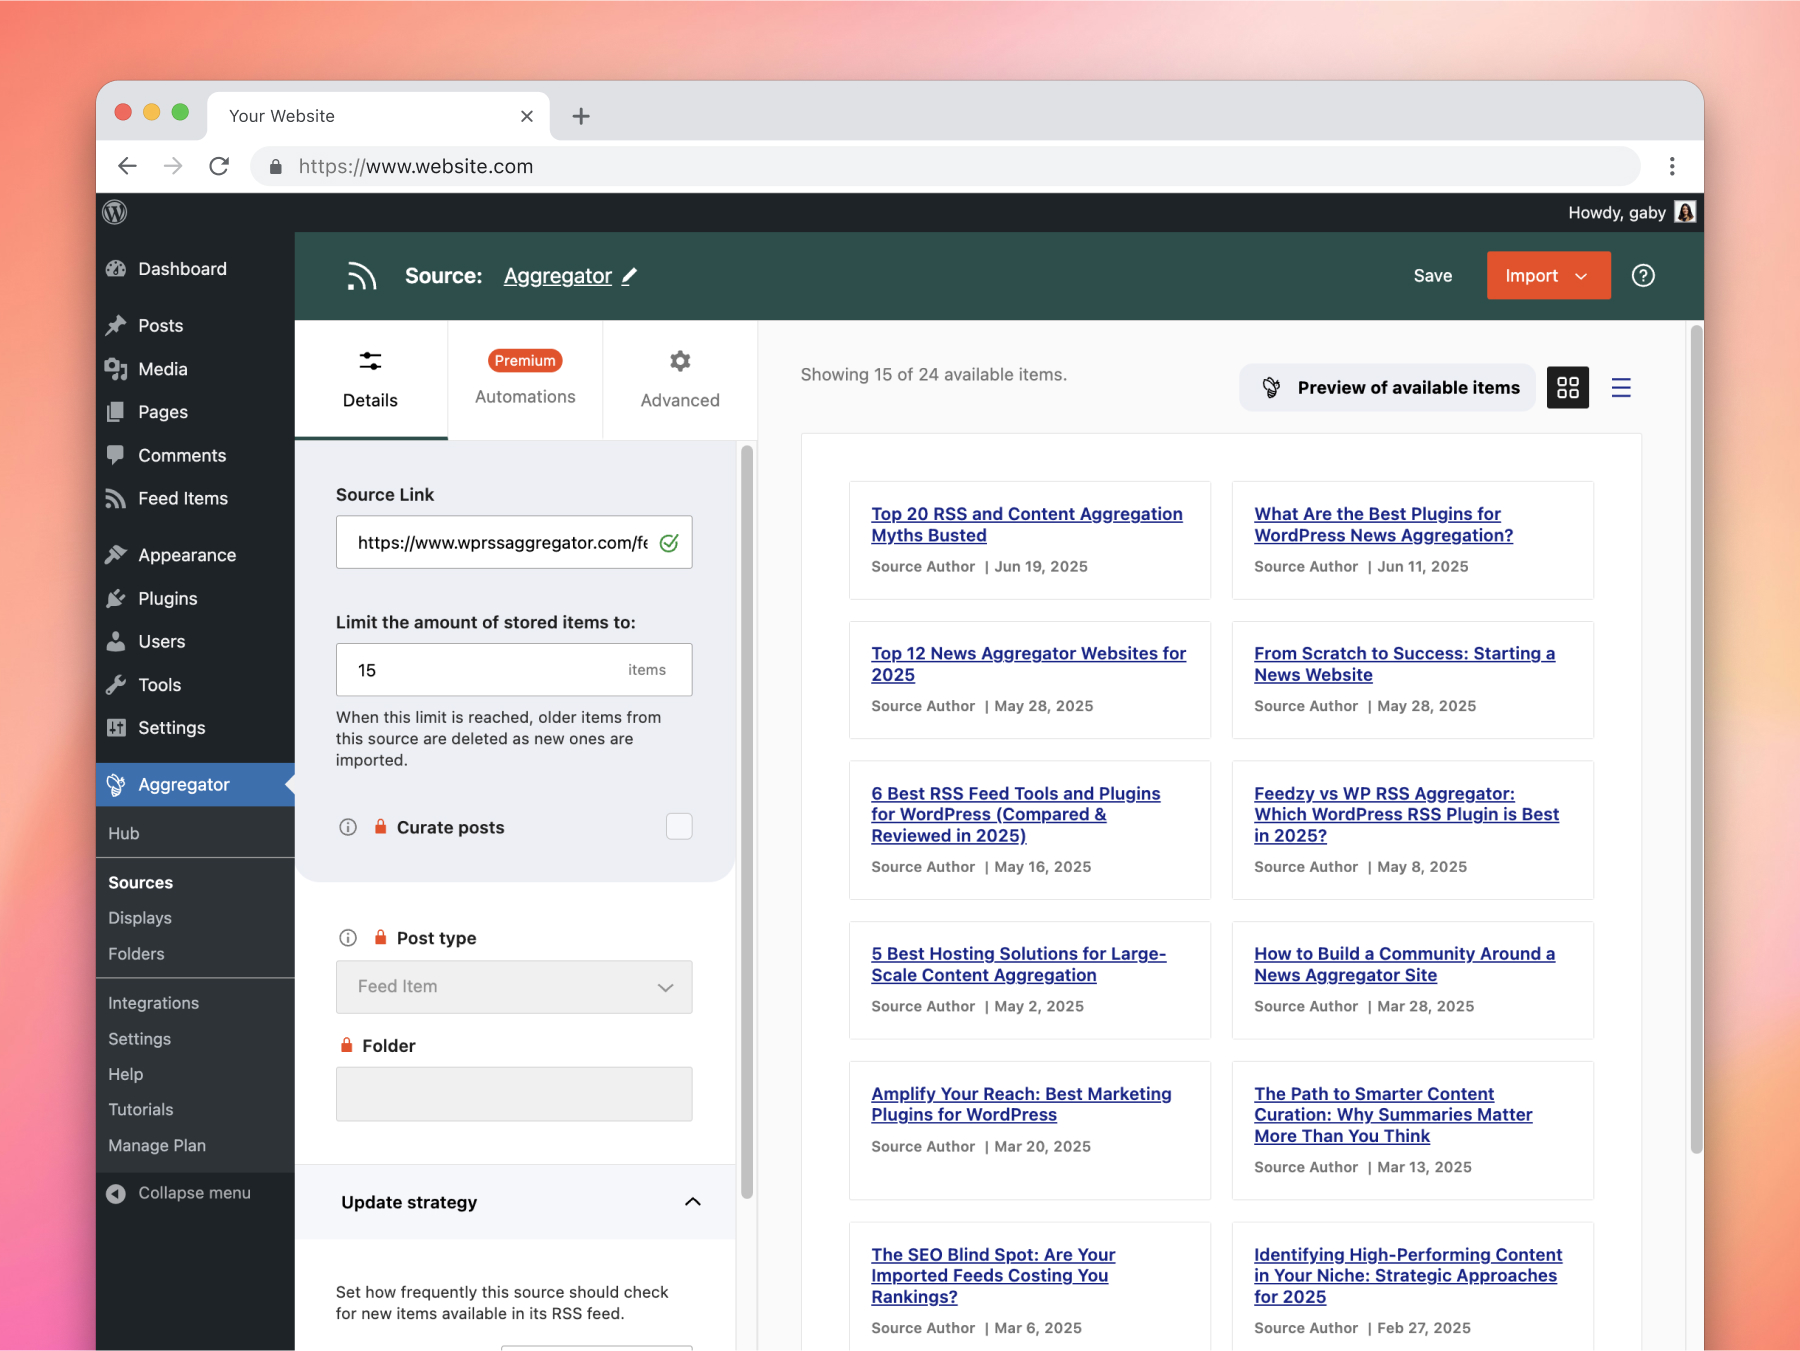Open Top 12 News Aggregator Websites article
The image size is (1800, 1351).
(x=1028, y=664)
